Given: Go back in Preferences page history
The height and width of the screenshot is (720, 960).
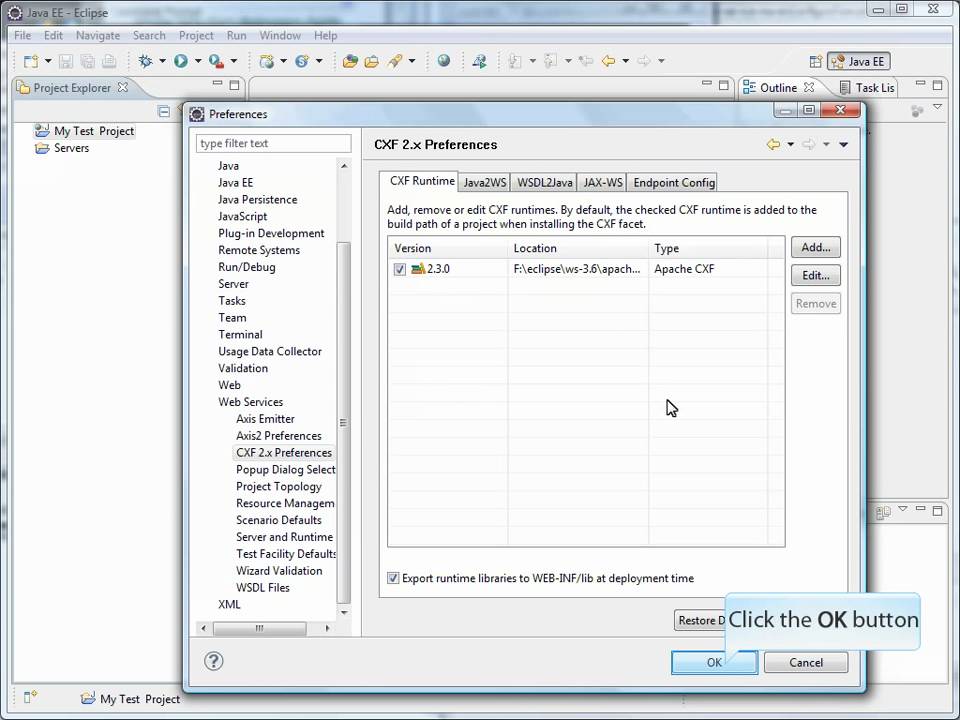Looking at the screenshot, I should coord(773,144).
